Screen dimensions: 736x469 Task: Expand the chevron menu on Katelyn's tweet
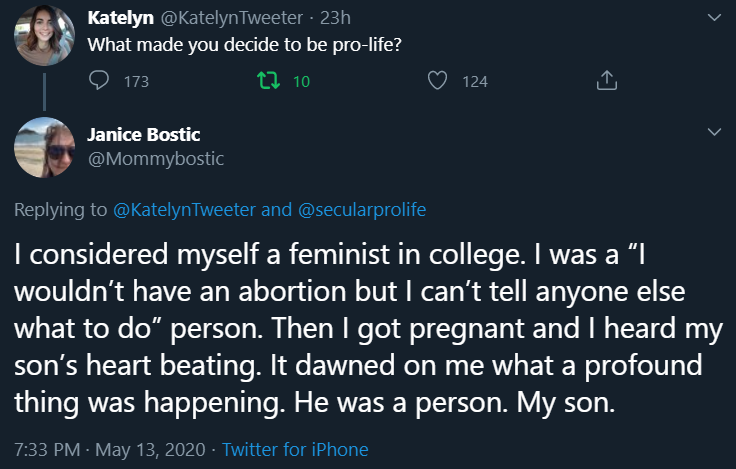pos(714,19)
